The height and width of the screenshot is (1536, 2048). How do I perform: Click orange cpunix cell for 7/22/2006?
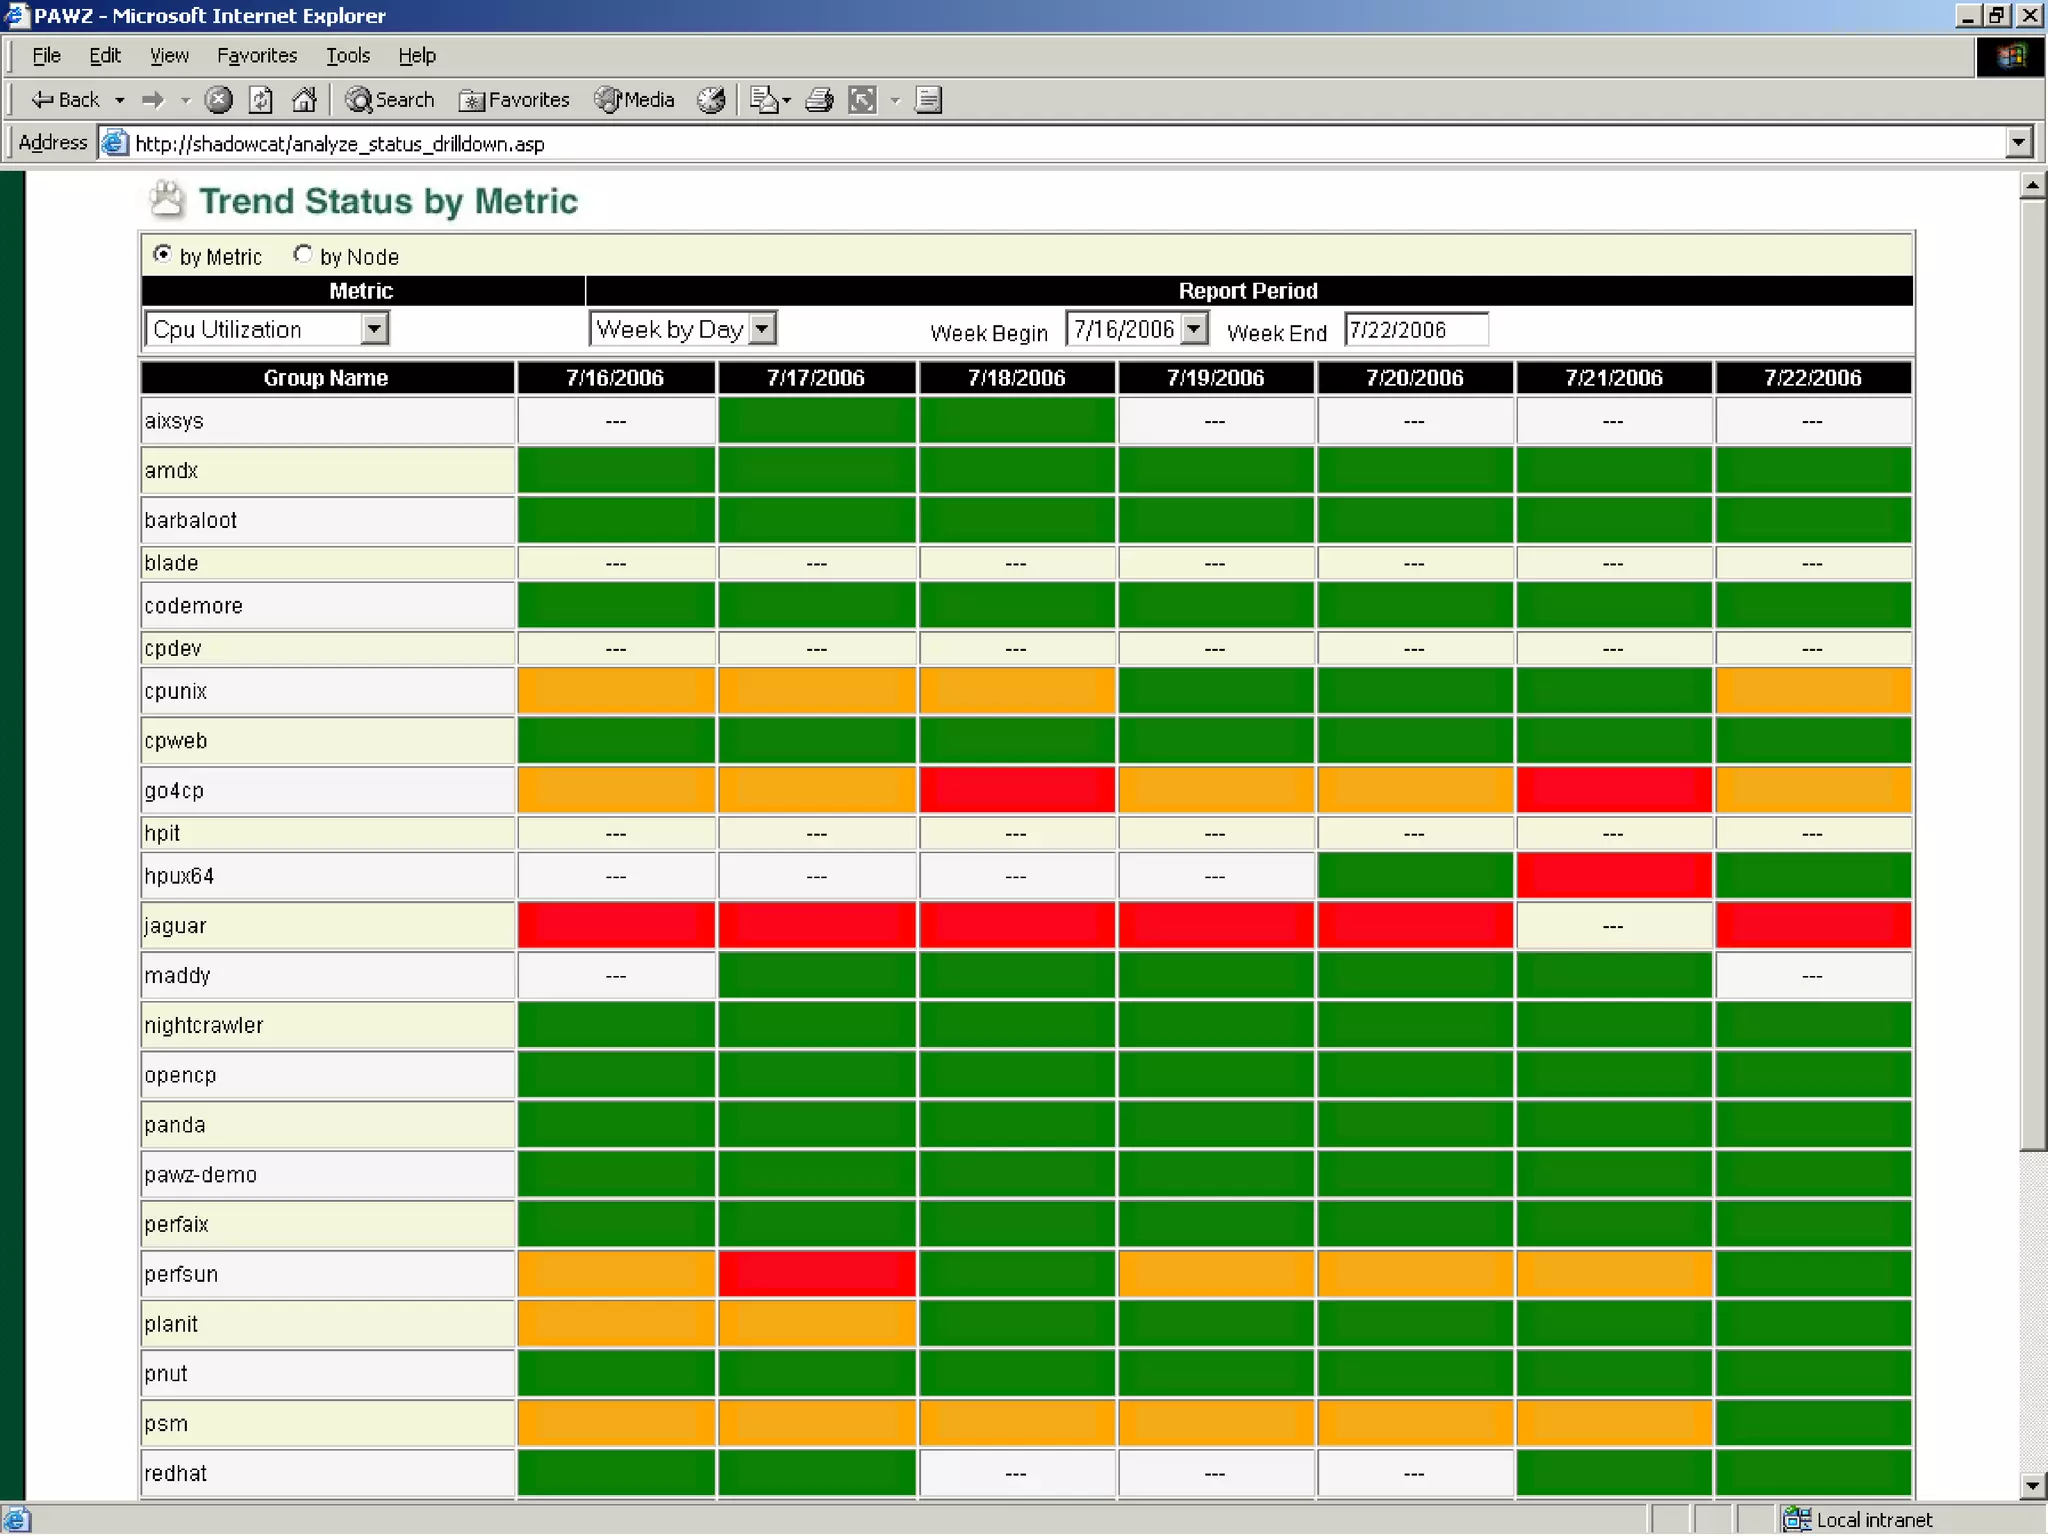pyautogui.click(x=1813, y=692)
